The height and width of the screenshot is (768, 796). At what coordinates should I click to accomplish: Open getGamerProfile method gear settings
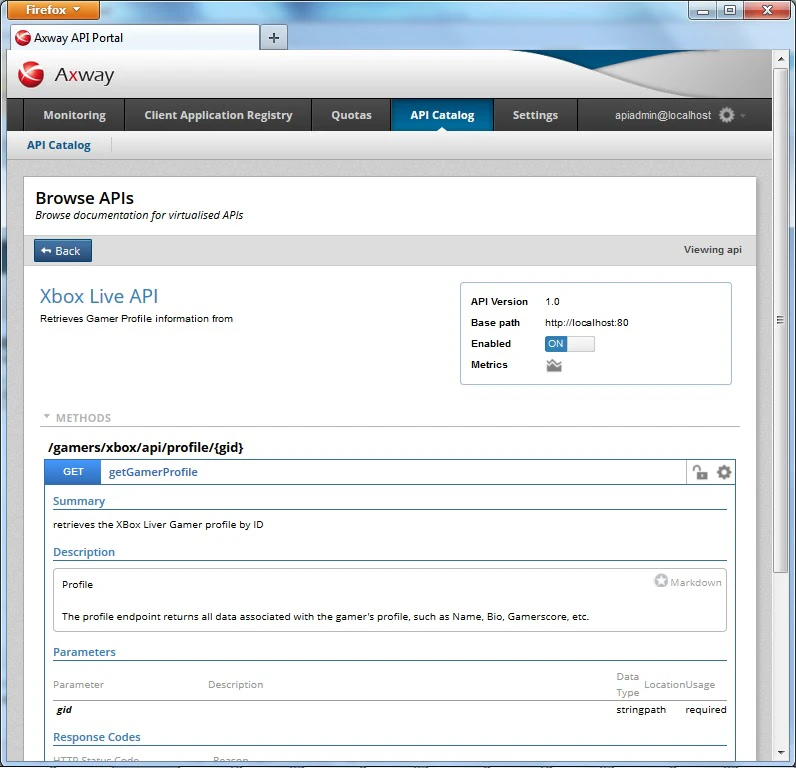(724, 473)
